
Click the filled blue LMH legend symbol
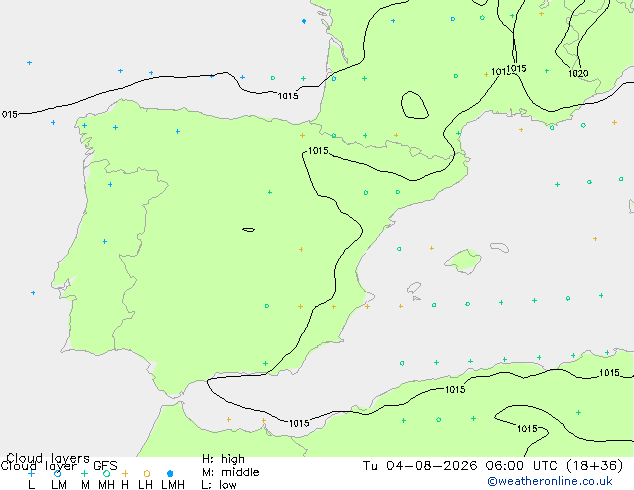(170, 473)
